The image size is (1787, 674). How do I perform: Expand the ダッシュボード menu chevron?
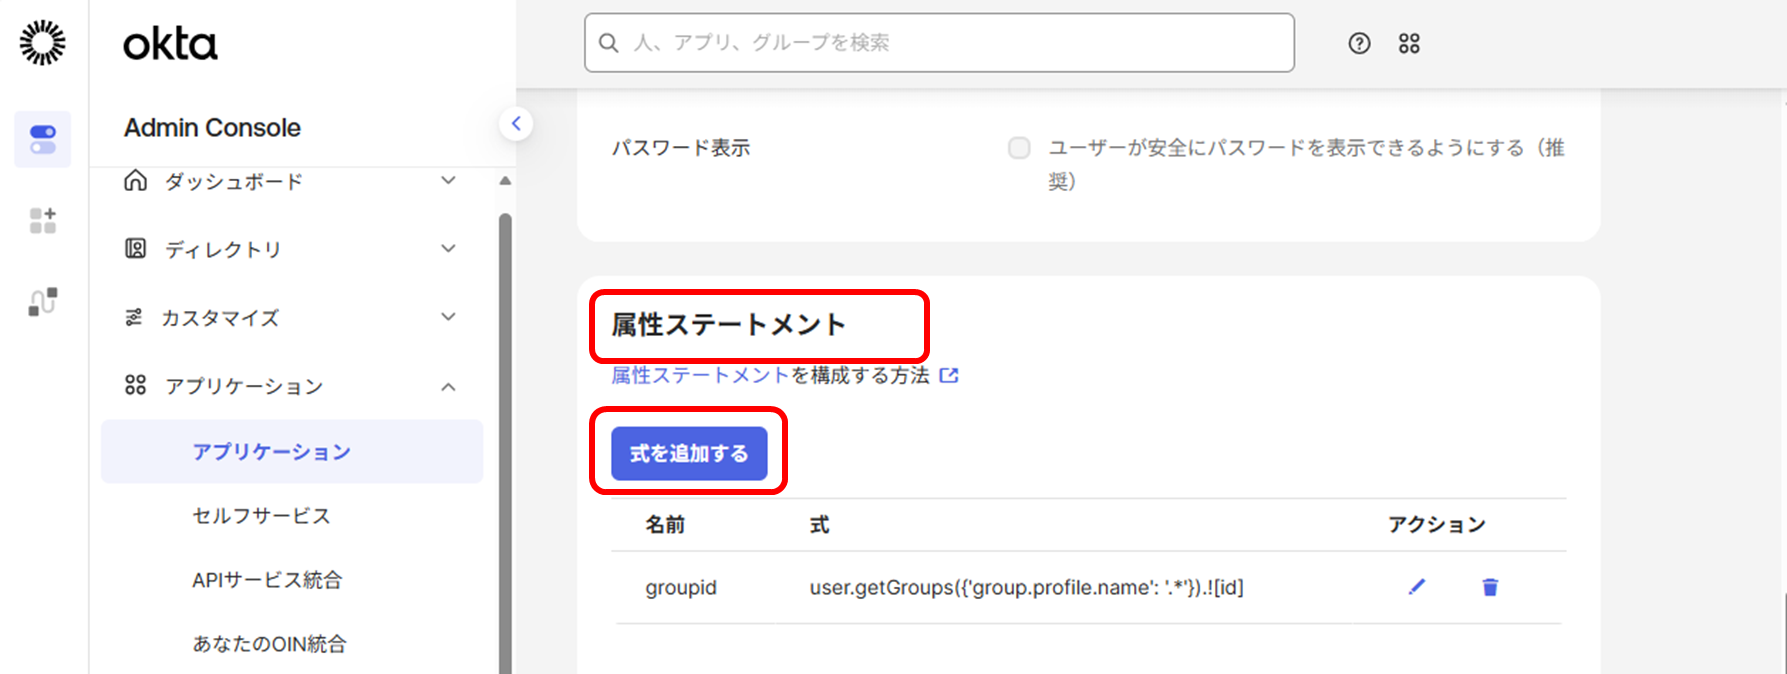[x=449, y=180]
